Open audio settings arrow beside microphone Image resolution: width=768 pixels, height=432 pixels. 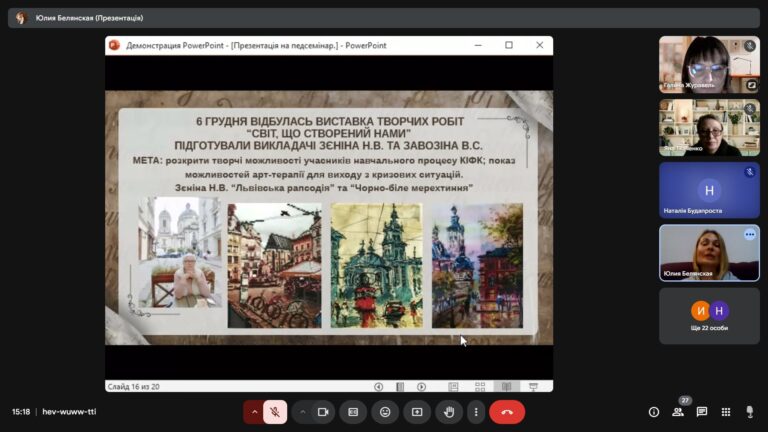click(x=254, y=412)
